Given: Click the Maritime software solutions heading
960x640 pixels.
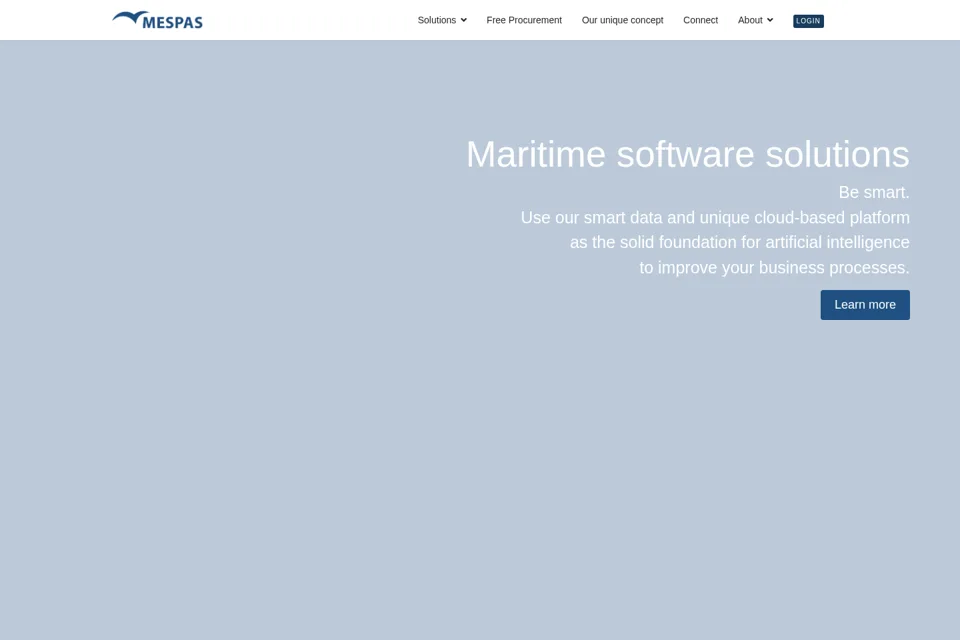Looking at the screenshot, I should tap(688, 154).
